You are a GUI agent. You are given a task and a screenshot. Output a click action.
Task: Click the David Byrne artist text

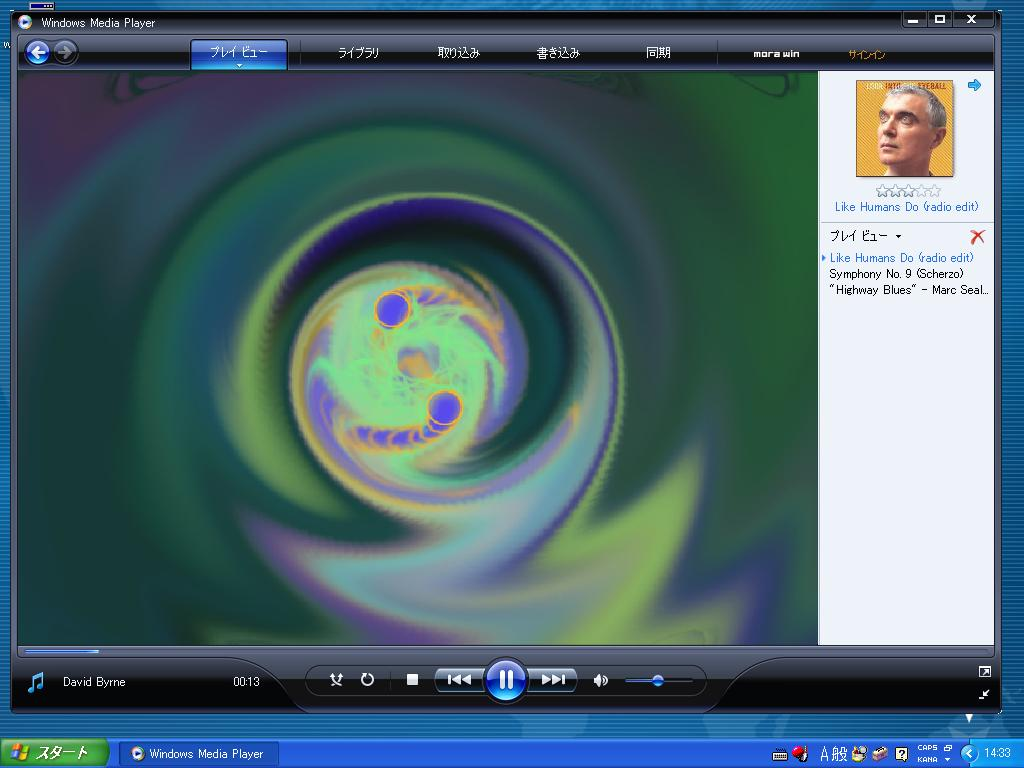pos(94,682)
